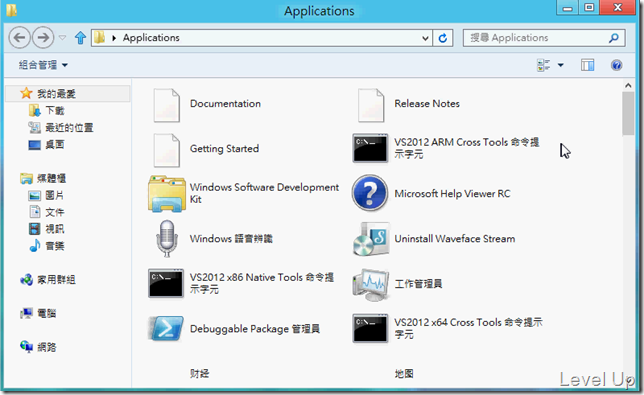
Task: Open the Help button in toolbar
Action: (x=616, y=65)
